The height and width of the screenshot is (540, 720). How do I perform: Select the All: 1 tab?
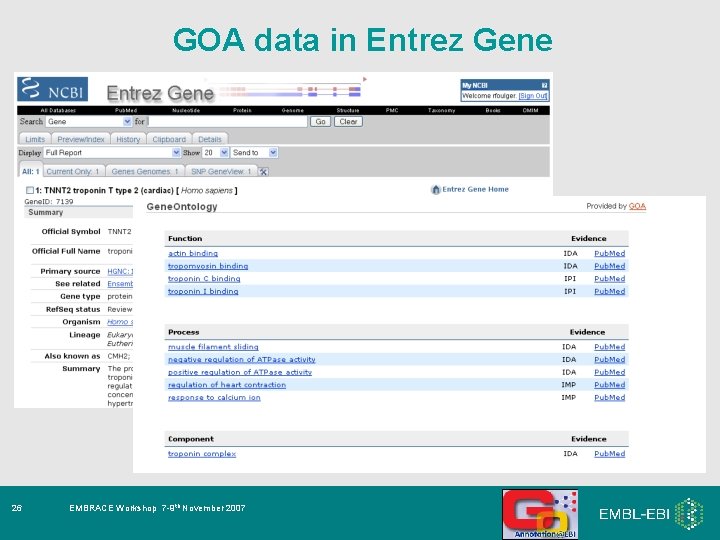click(x=31, y=171)
